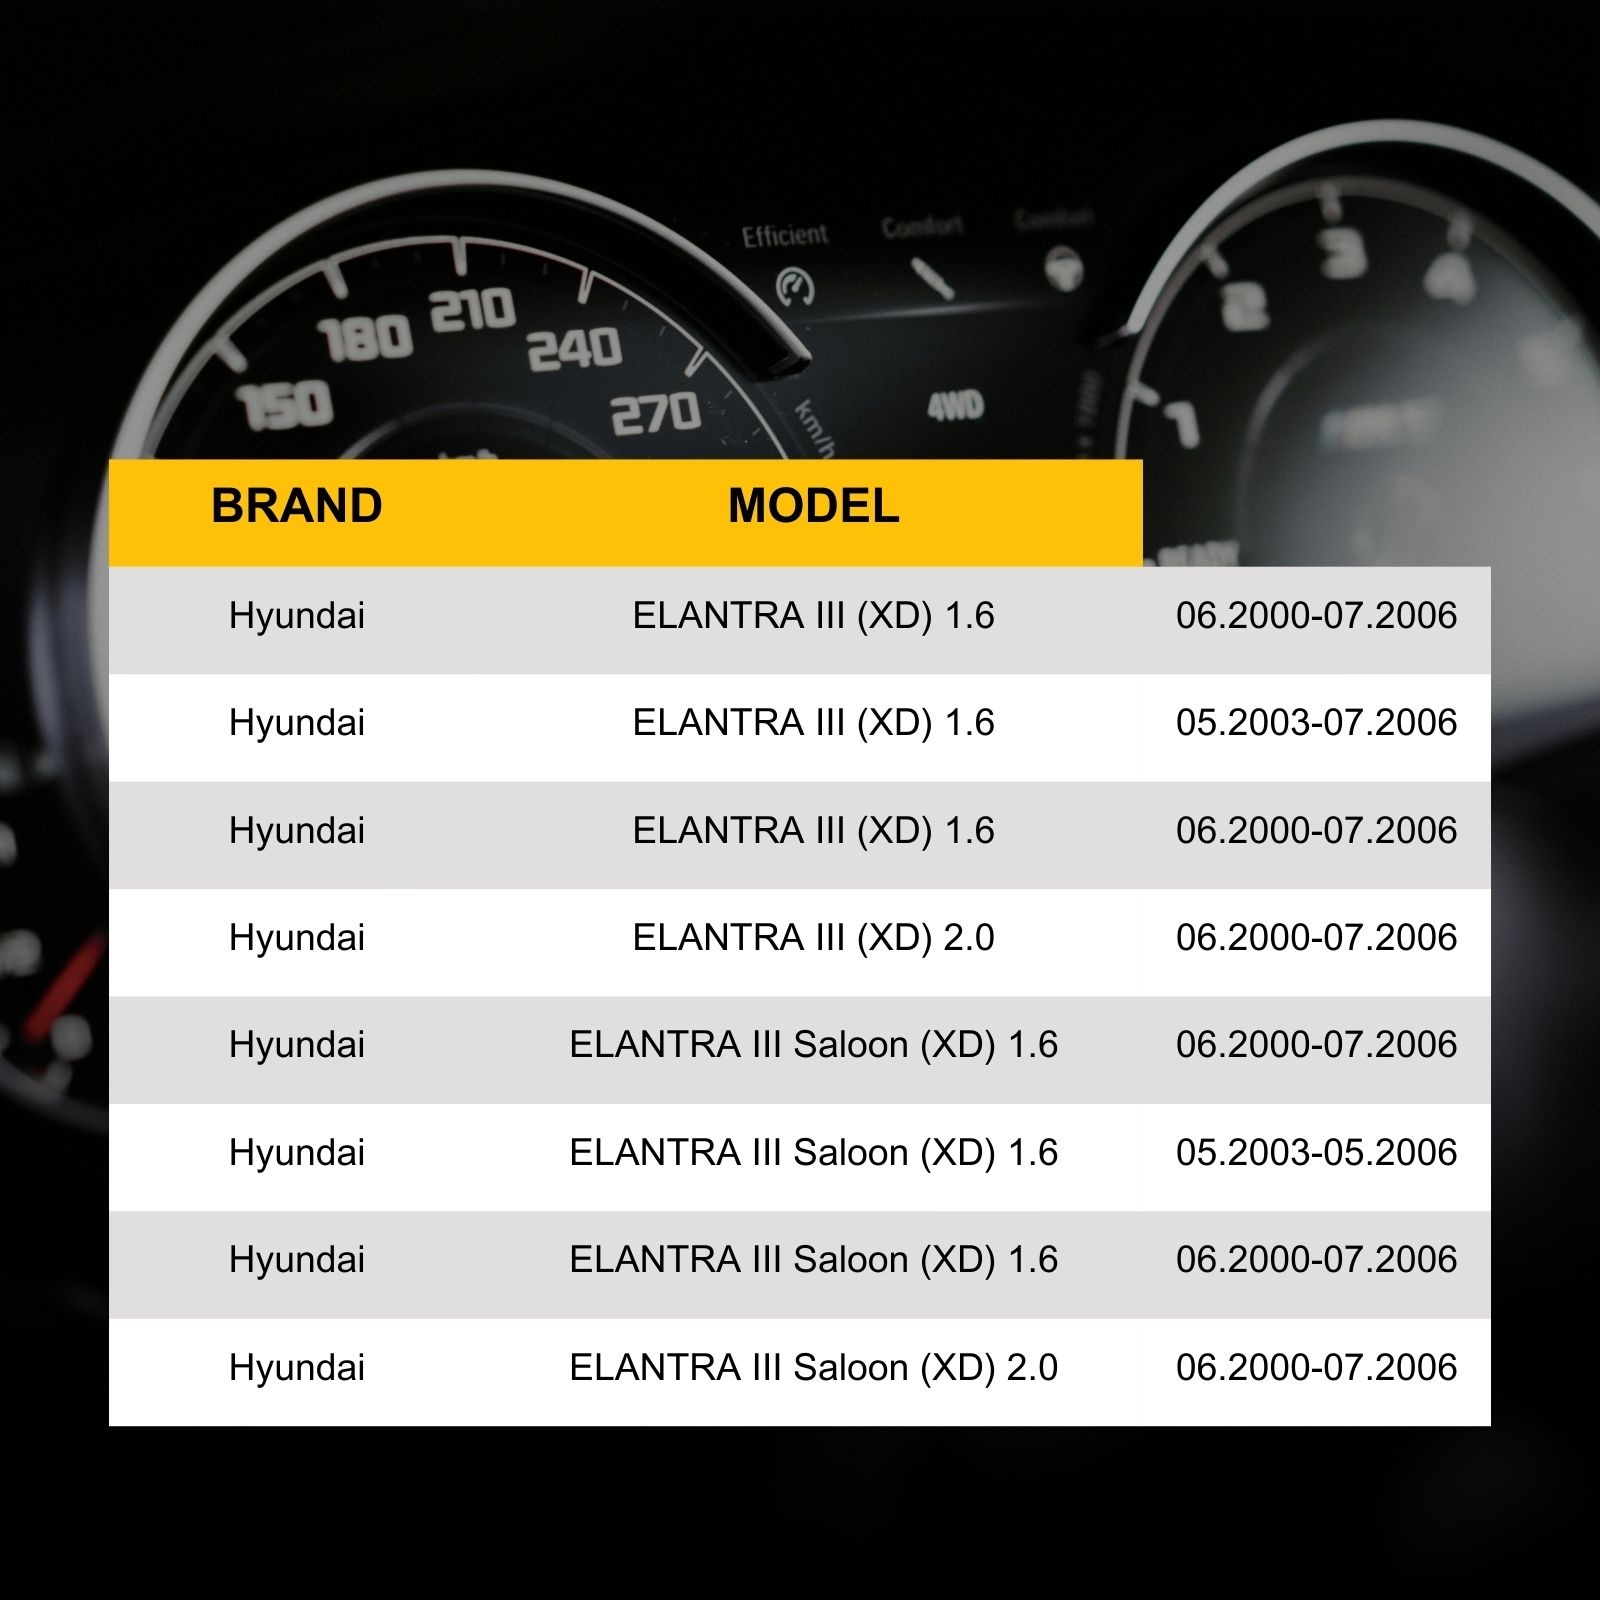This screenshot has height=1600, width=1600.
Task: Click the 05.2003-05.2006 date cell
Action: tap(1316, 1152)
